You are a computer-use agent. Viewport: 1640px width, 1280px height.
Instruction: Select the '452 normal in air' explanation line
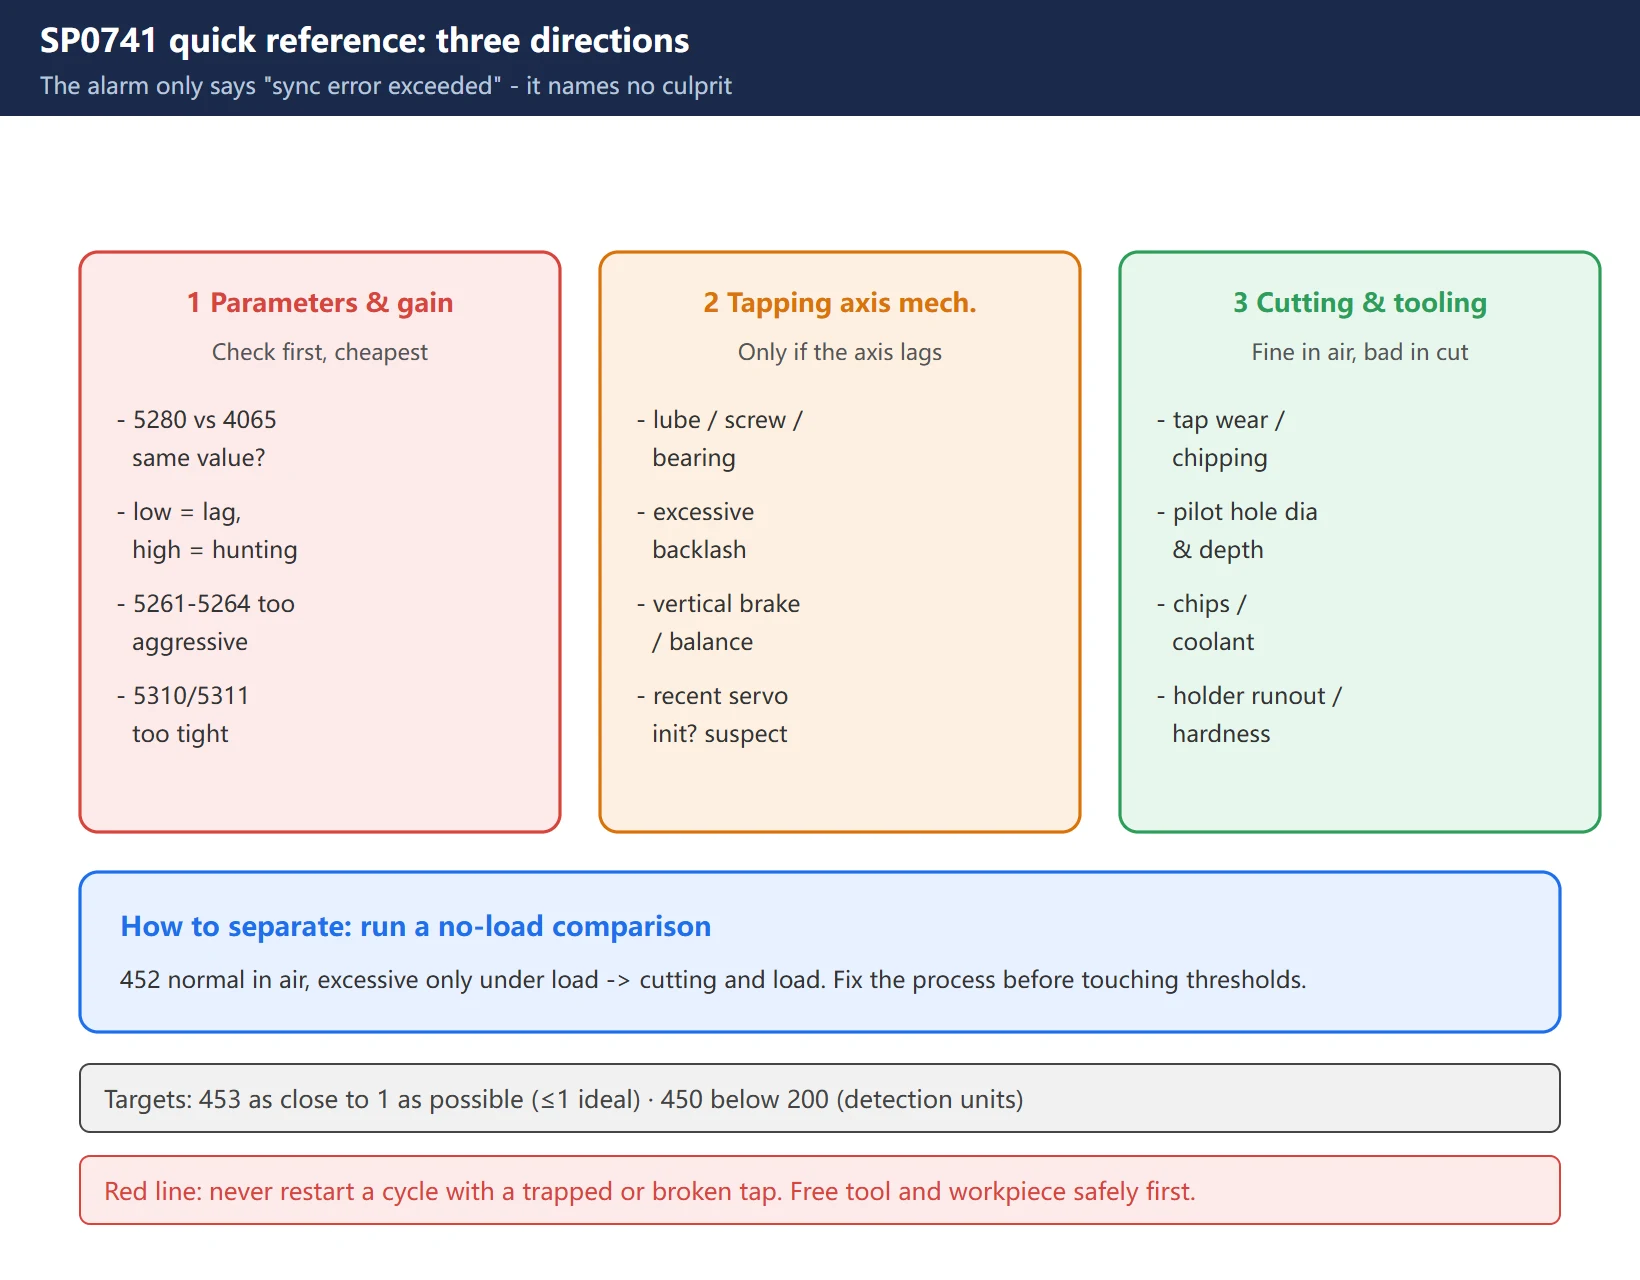pyautogui.click(x=713, y=980)
